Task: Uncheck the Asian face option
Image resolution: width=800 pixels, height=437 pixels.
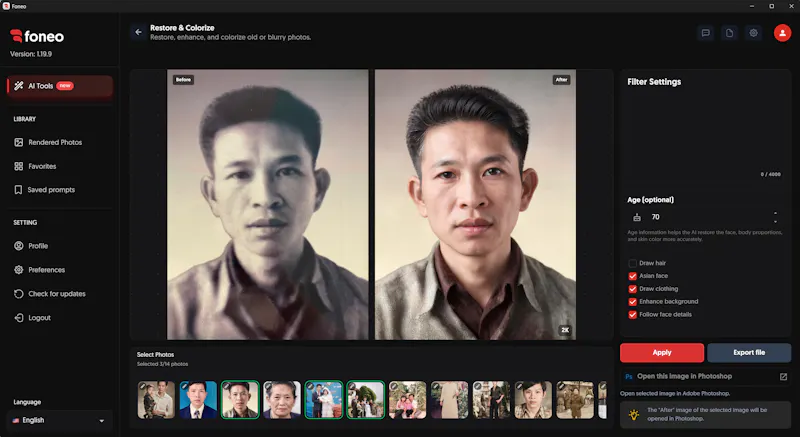Action: click(x=633, y=276)
